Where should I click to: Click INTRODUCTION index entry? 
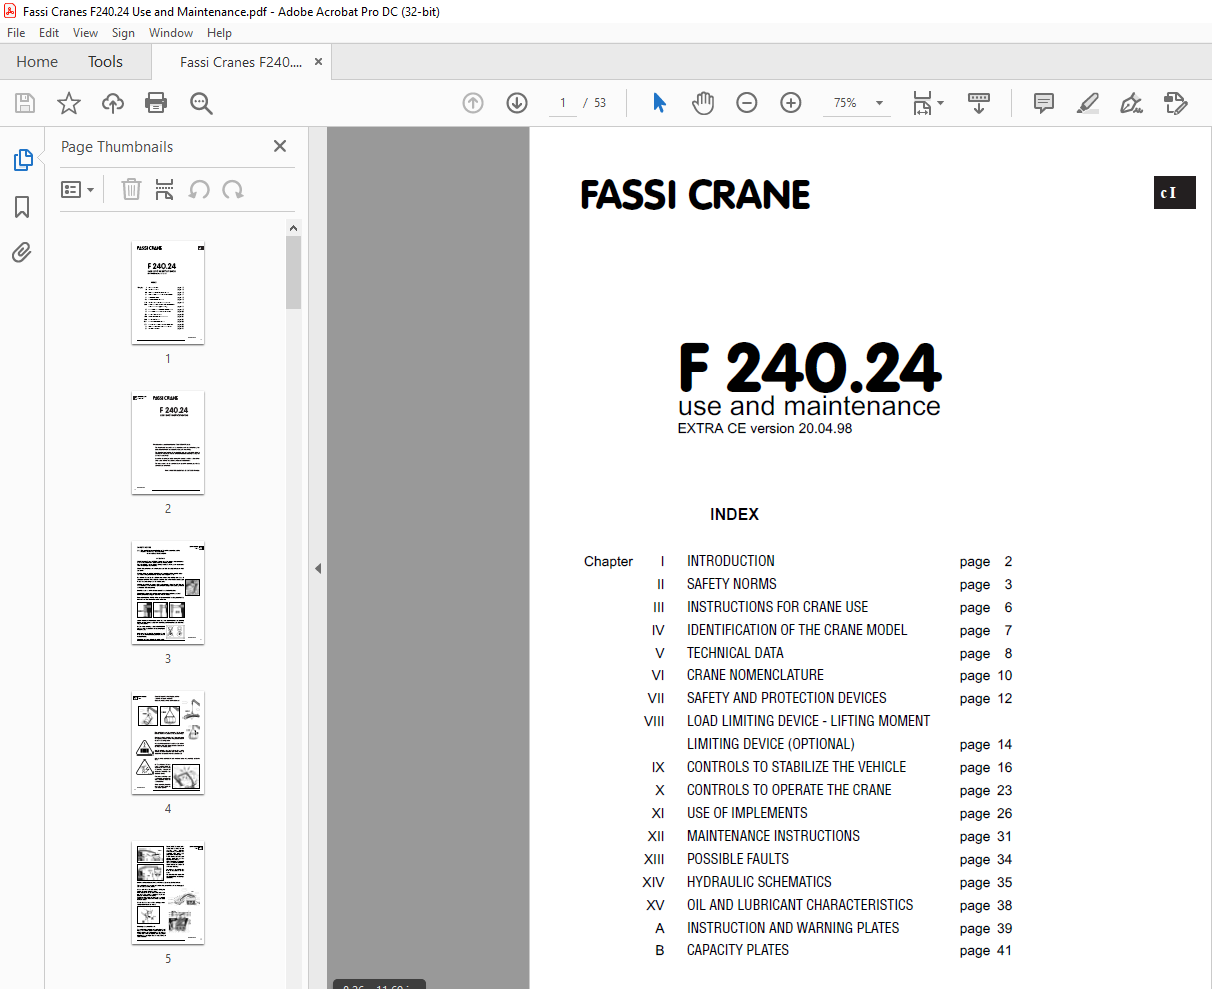tap(730, 561)
